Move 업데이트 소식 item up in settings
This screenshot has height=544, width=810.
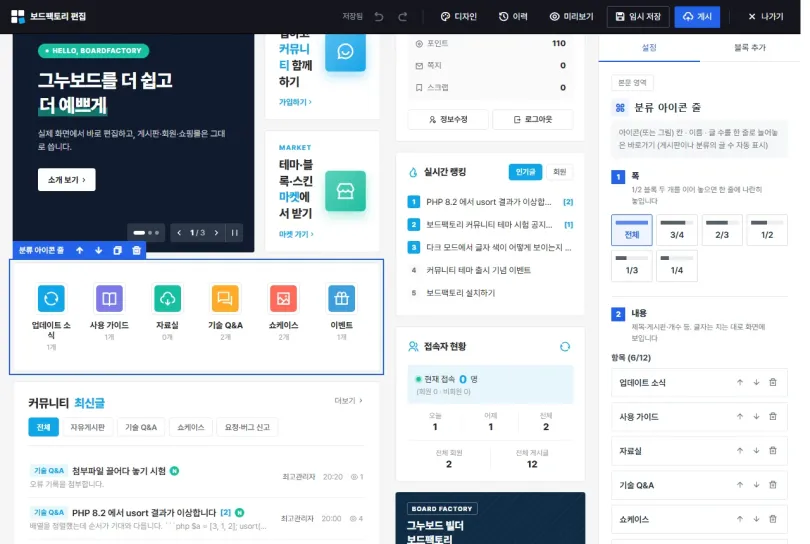click(740, 382)
